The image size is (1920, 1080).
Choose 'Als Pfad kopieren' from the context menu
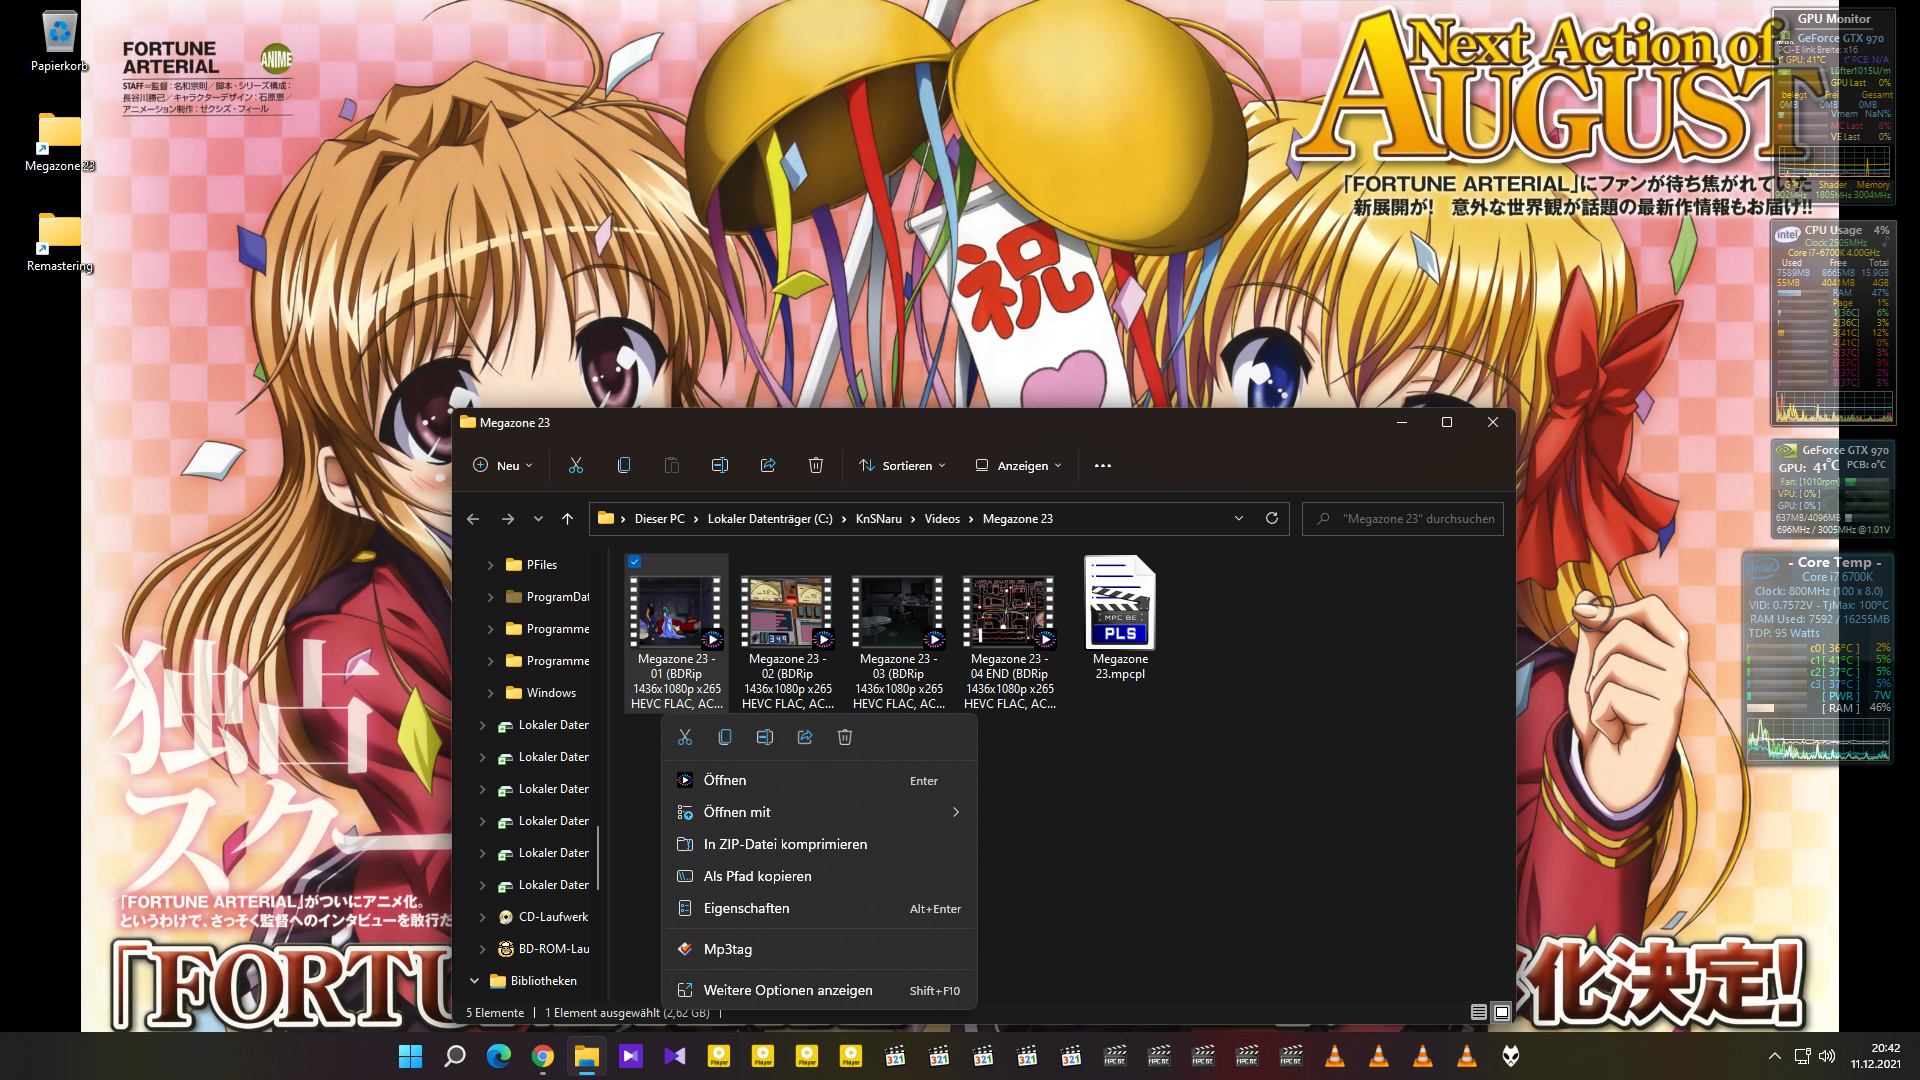click(757, 876)
